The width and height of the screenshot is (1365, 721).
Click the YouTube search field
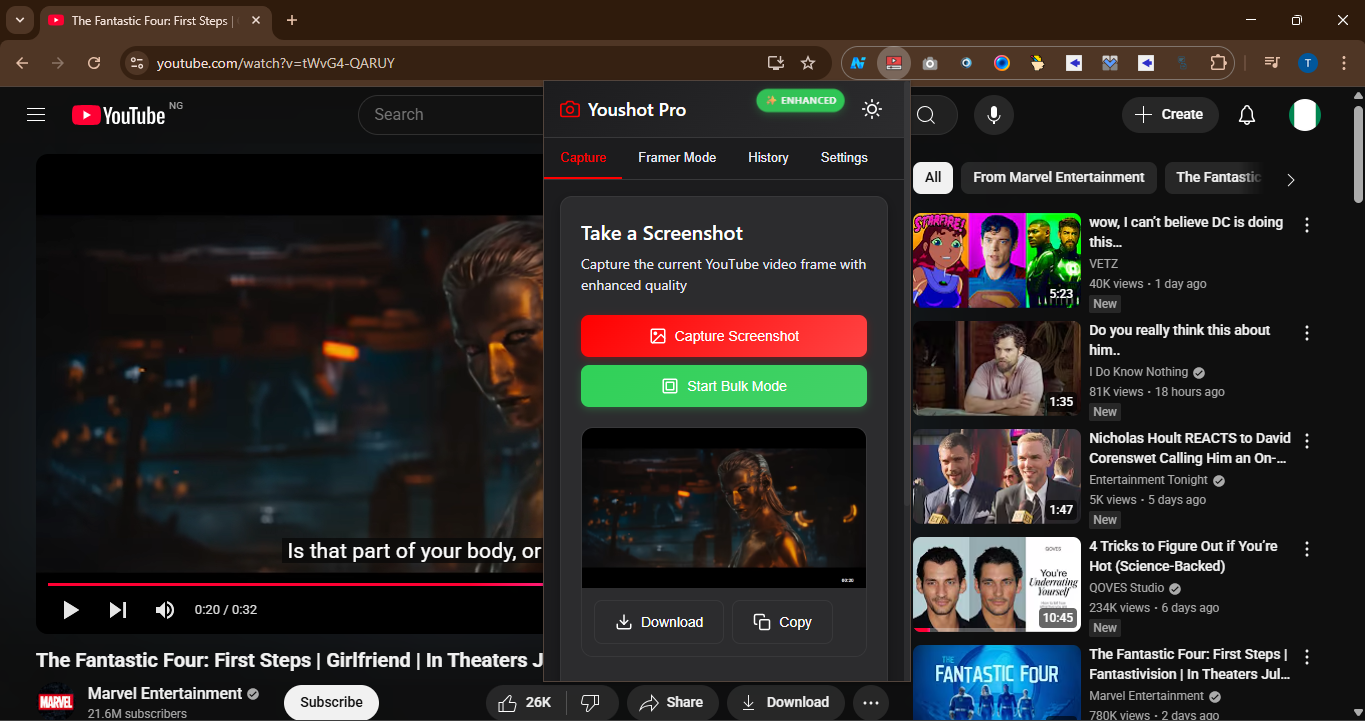(450, 115)
